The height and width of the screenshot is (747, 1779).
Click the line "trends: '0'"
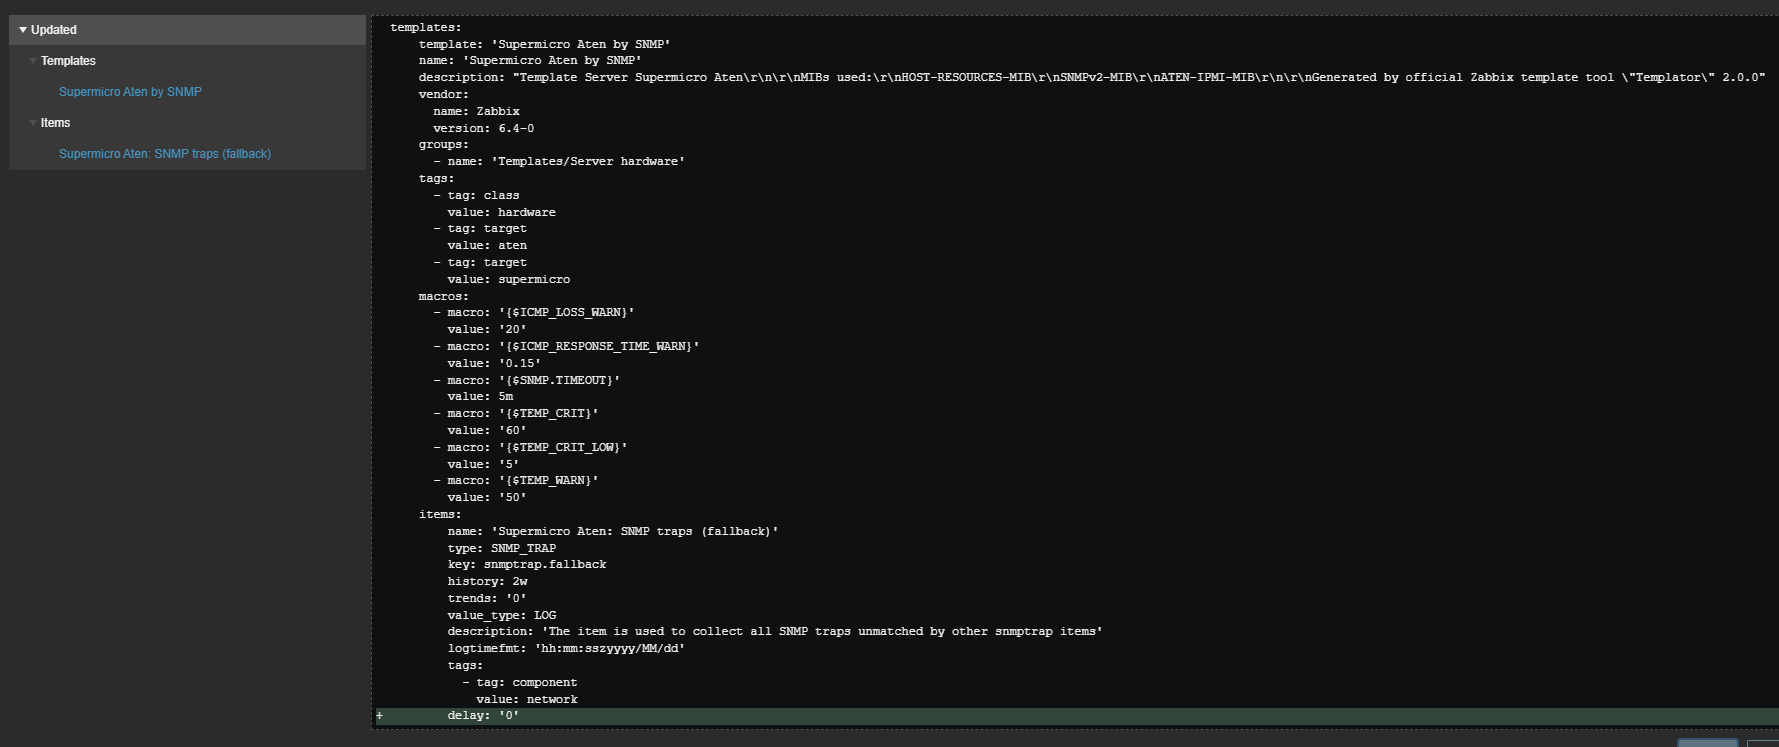pos(487,598)
